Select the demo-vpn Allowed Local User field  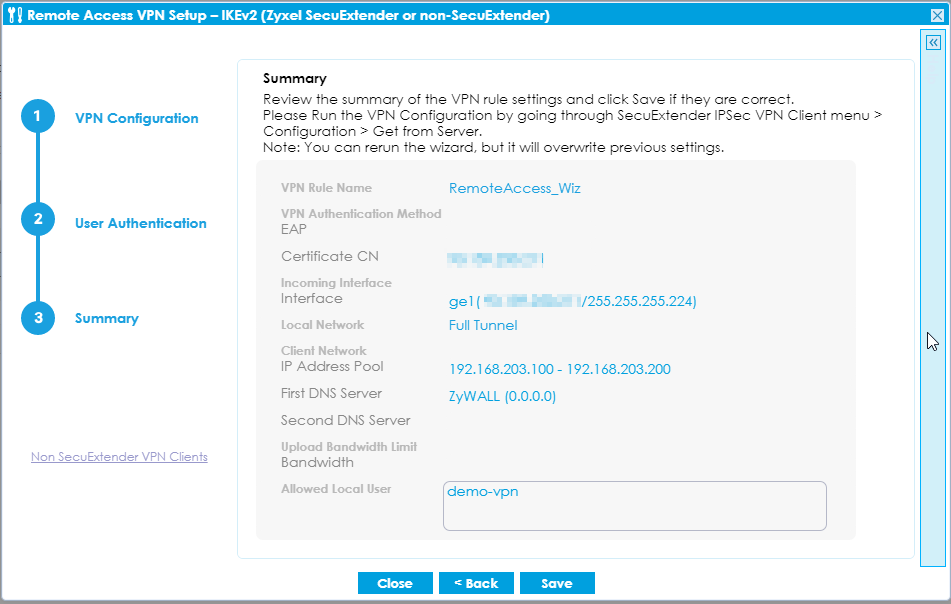[634, 505]
